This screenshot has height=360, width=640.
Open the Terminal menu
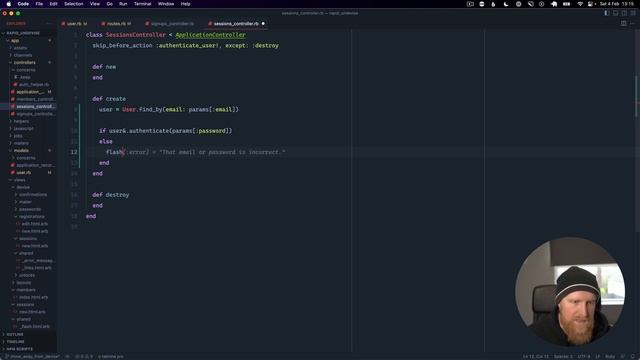click(142, 4)
